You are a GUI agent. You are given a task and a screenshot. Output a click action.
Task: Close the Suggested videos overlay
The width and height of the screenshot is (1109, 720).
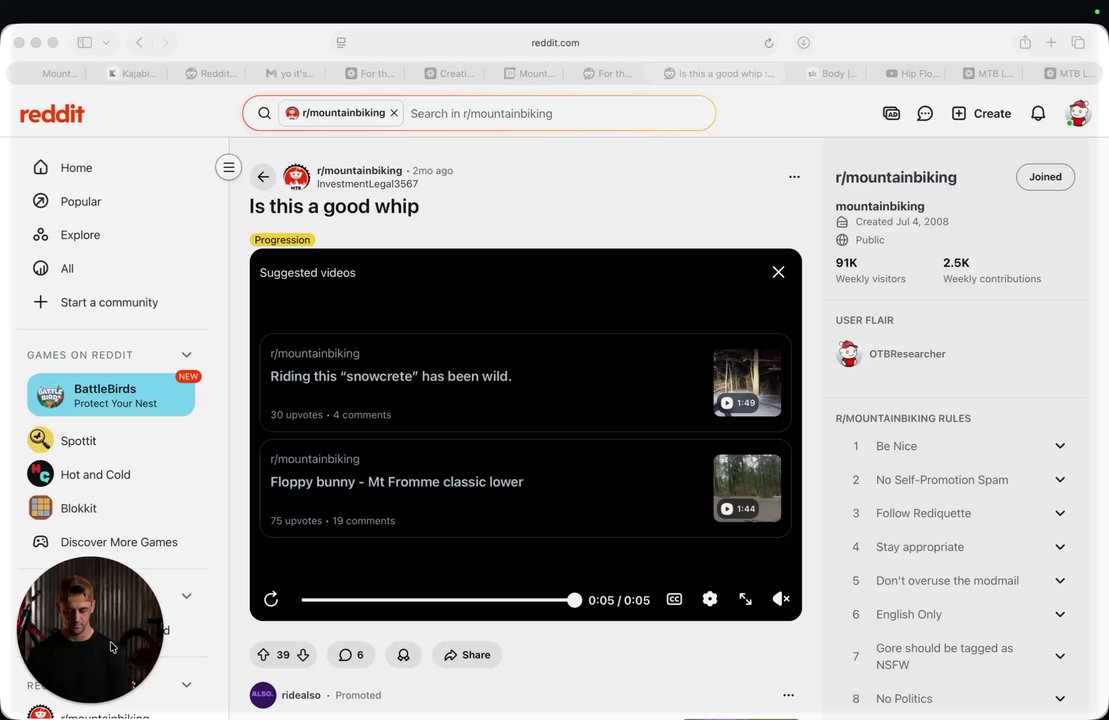coord(778,272)
